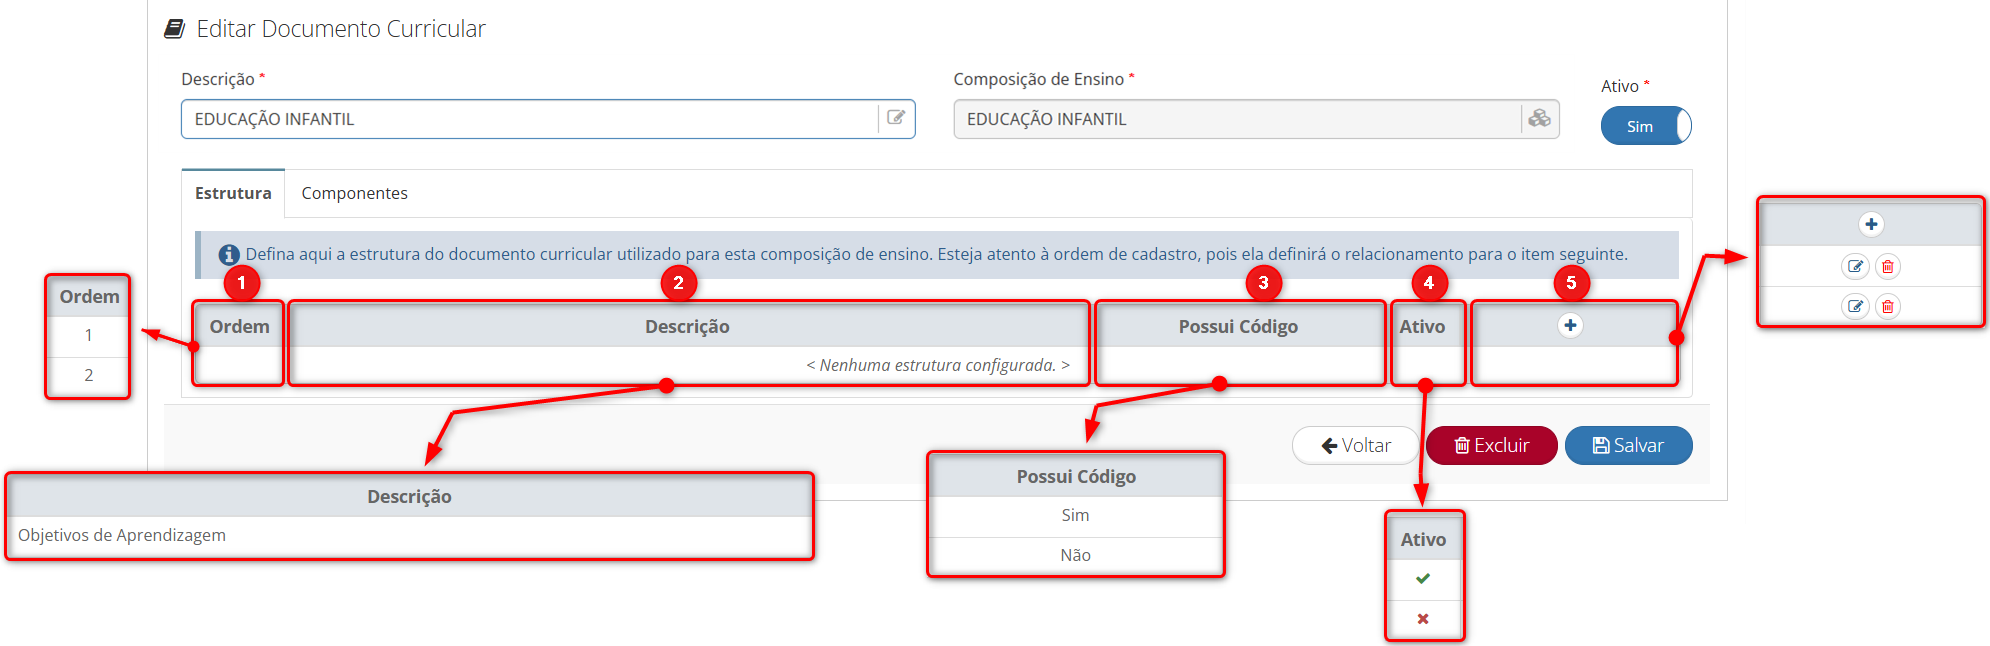Delete the first row in callout panel
Viewport: 1990px width, 646px height.
[1887, 266]
